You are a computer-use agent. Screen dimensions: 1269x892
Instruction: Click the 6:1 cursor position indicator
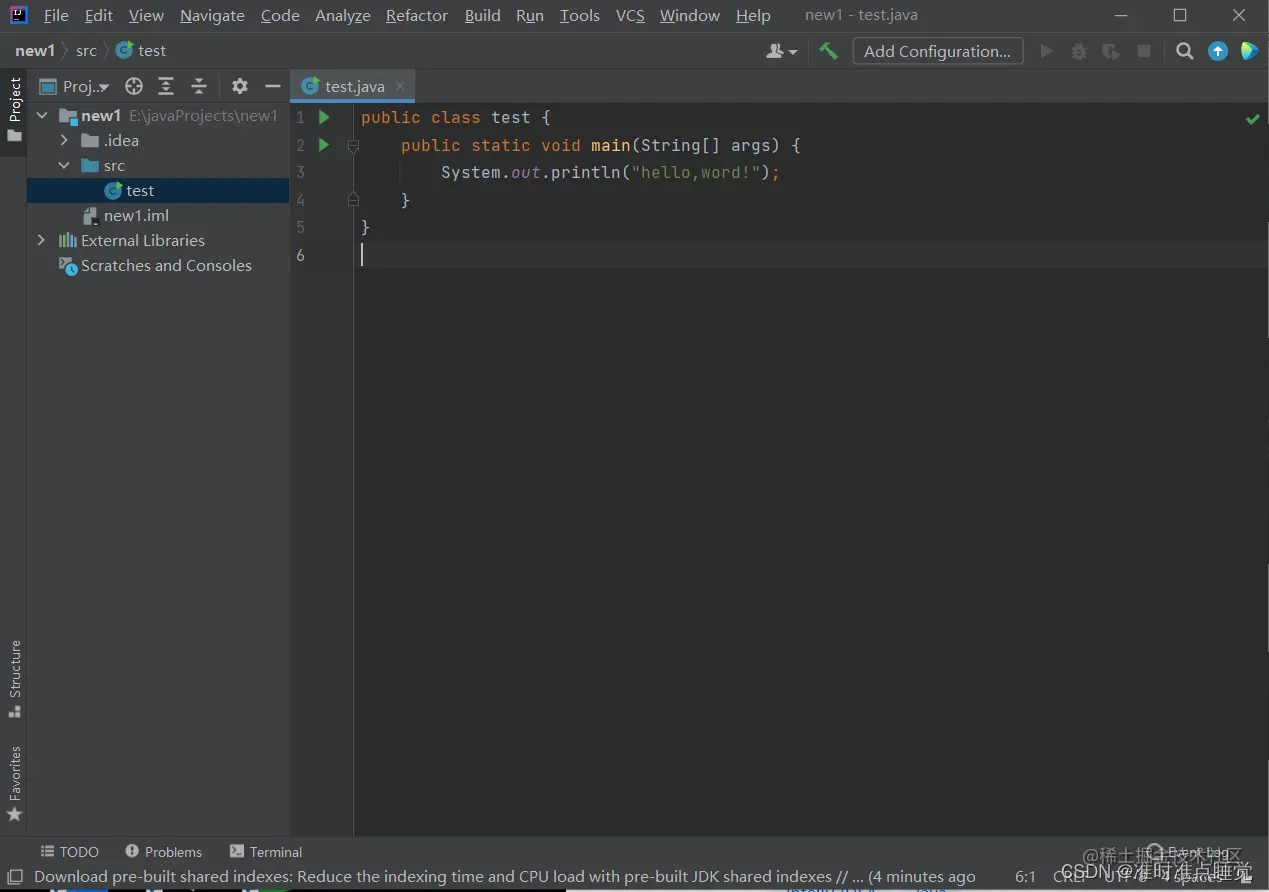(1026, 877)
